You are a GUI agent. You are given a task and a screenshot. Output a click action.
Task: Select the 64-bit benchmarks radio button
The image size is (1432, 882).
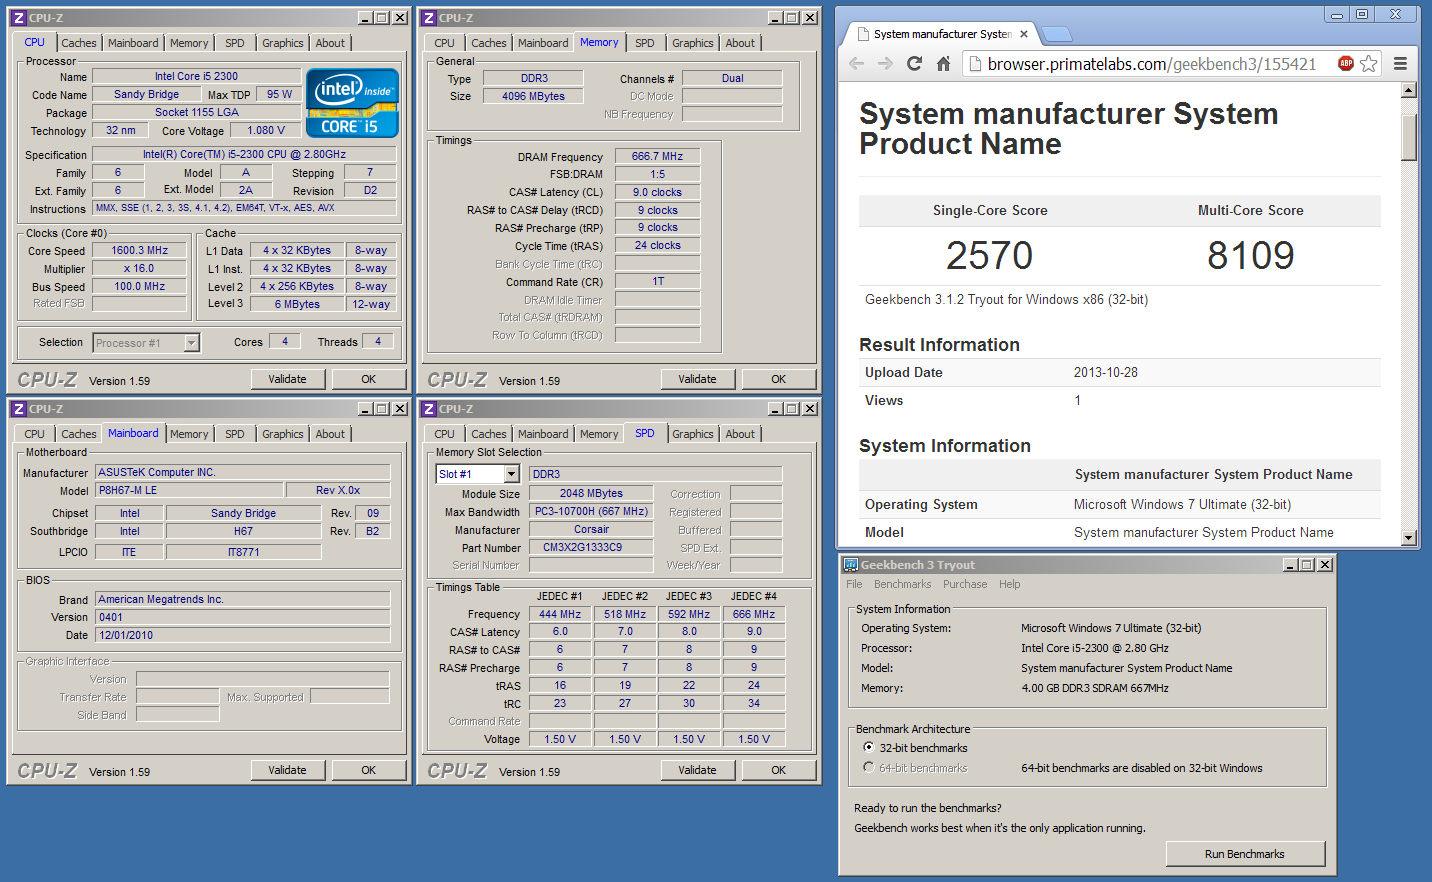[x=868, y=767]
